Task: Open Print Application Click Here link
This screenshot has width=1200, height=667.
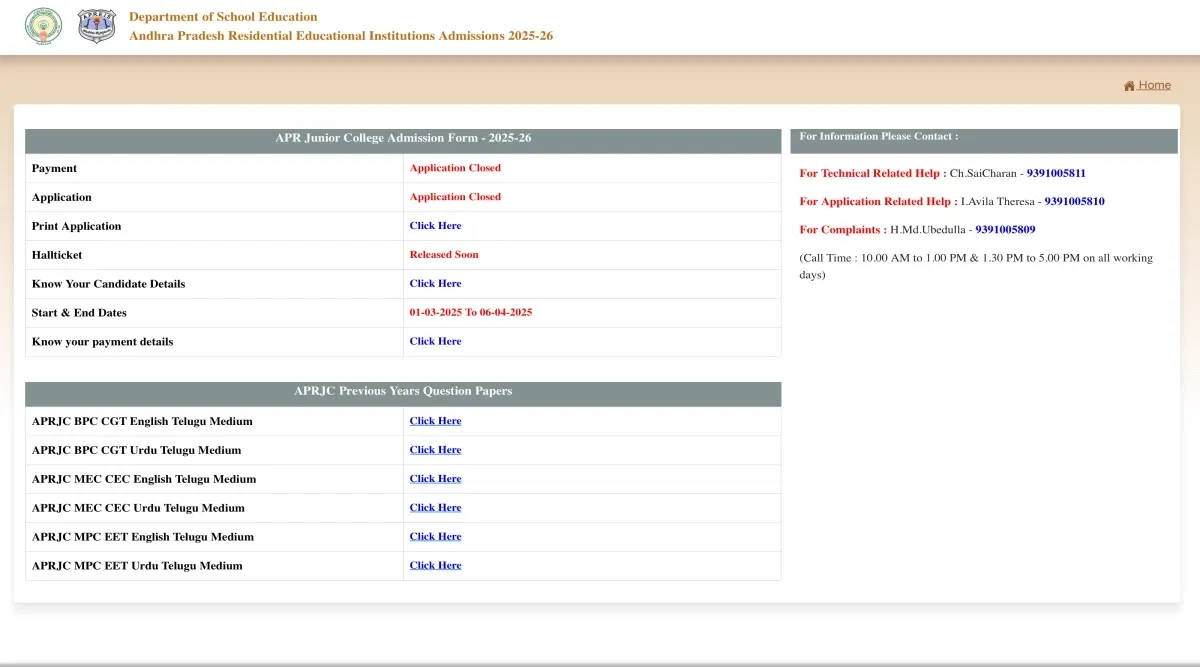Action: click(x=435, y=226)
